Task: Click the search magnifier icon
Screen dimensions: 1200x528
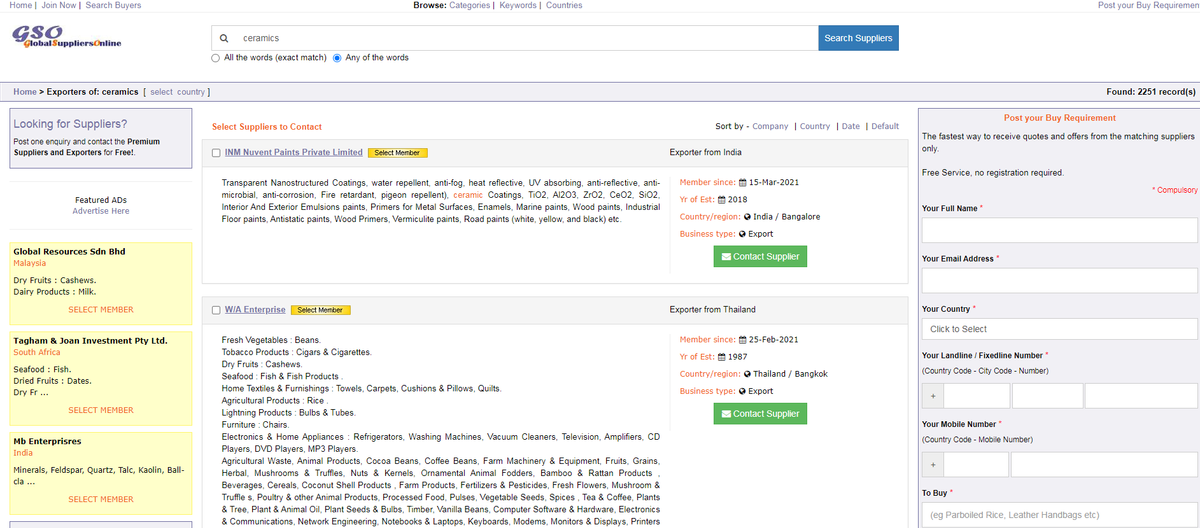Action: [x=225, y=38]
